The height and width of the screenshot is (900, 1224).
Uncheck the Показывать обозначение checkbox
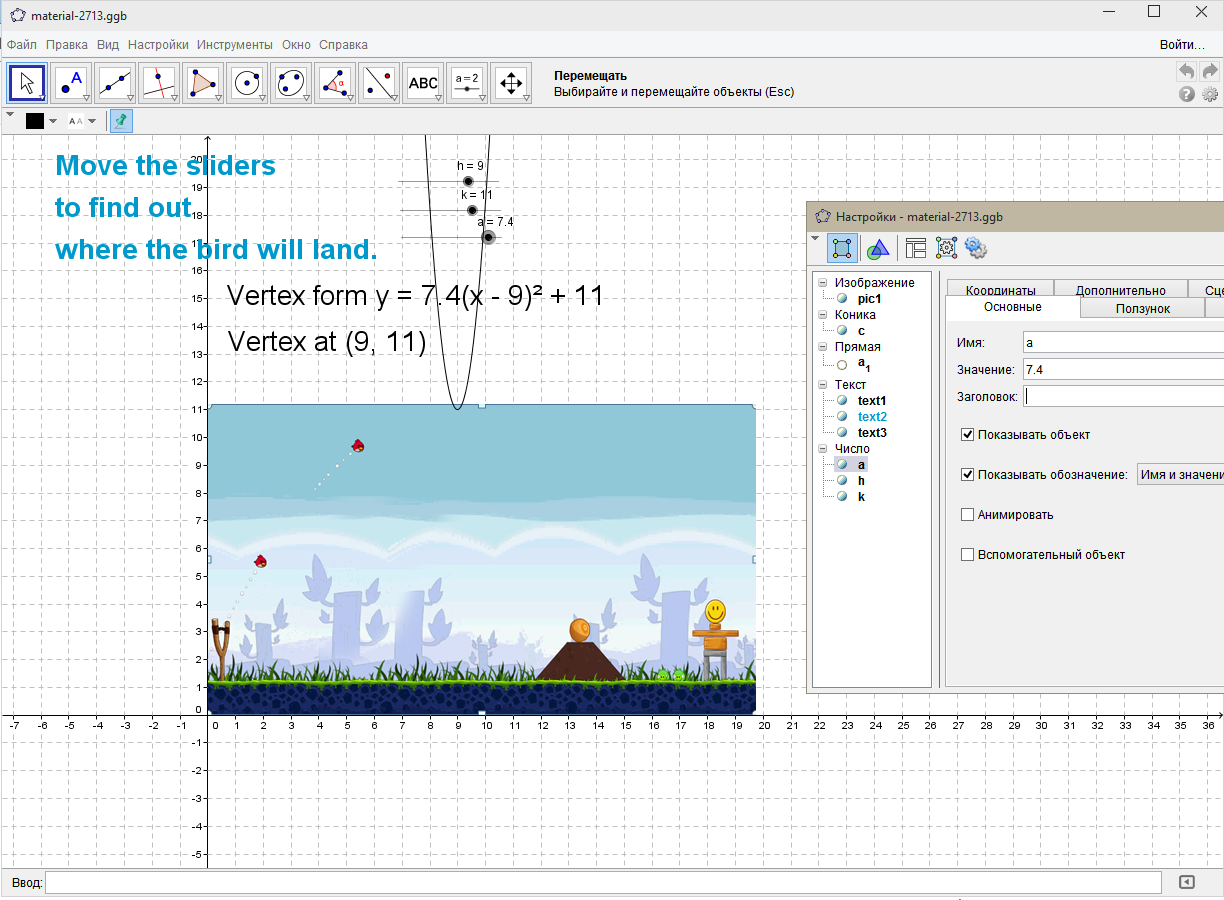coord(967,475)
